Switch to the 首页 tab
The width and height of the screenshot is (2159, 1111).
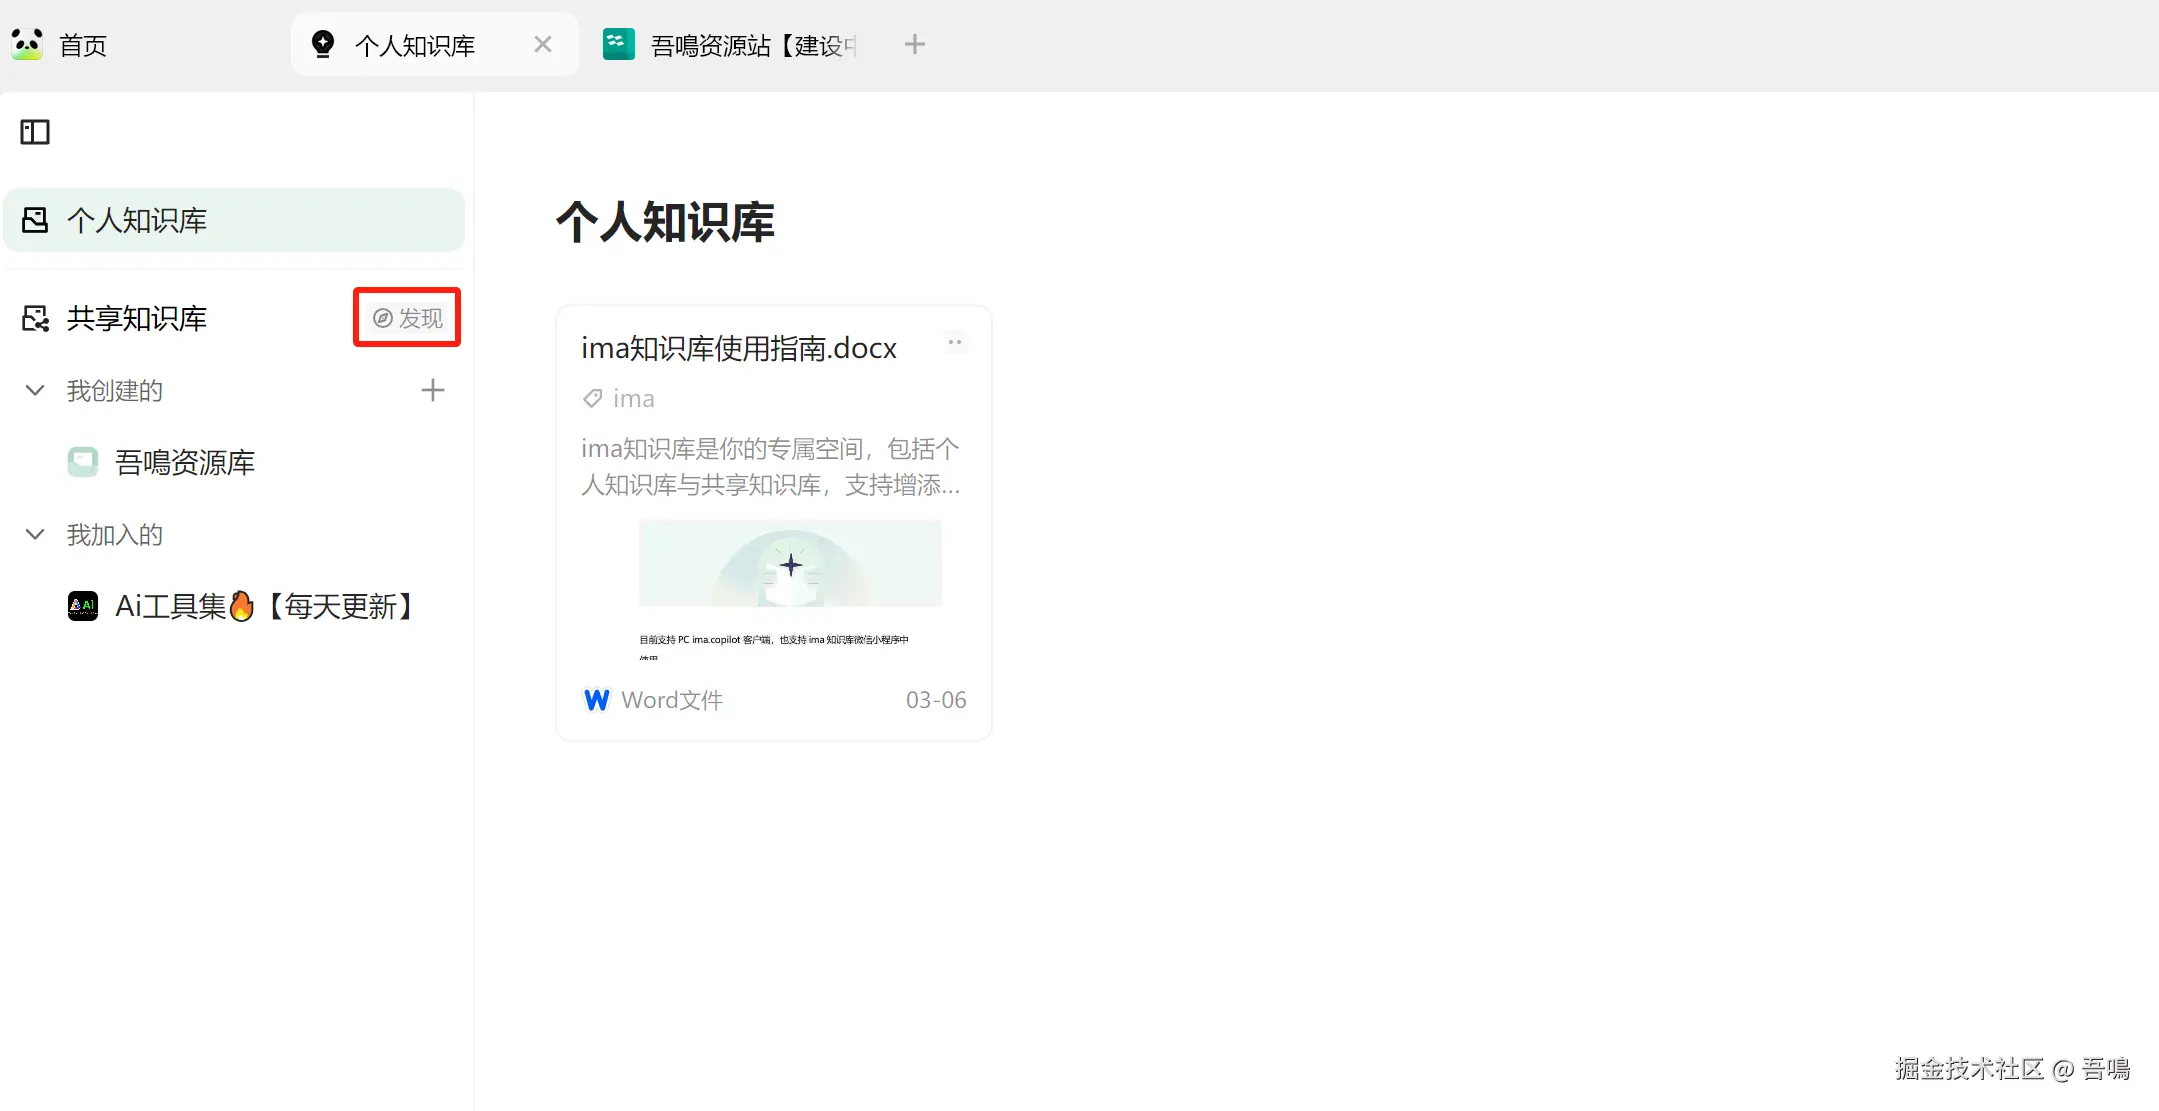coord(82,45)
